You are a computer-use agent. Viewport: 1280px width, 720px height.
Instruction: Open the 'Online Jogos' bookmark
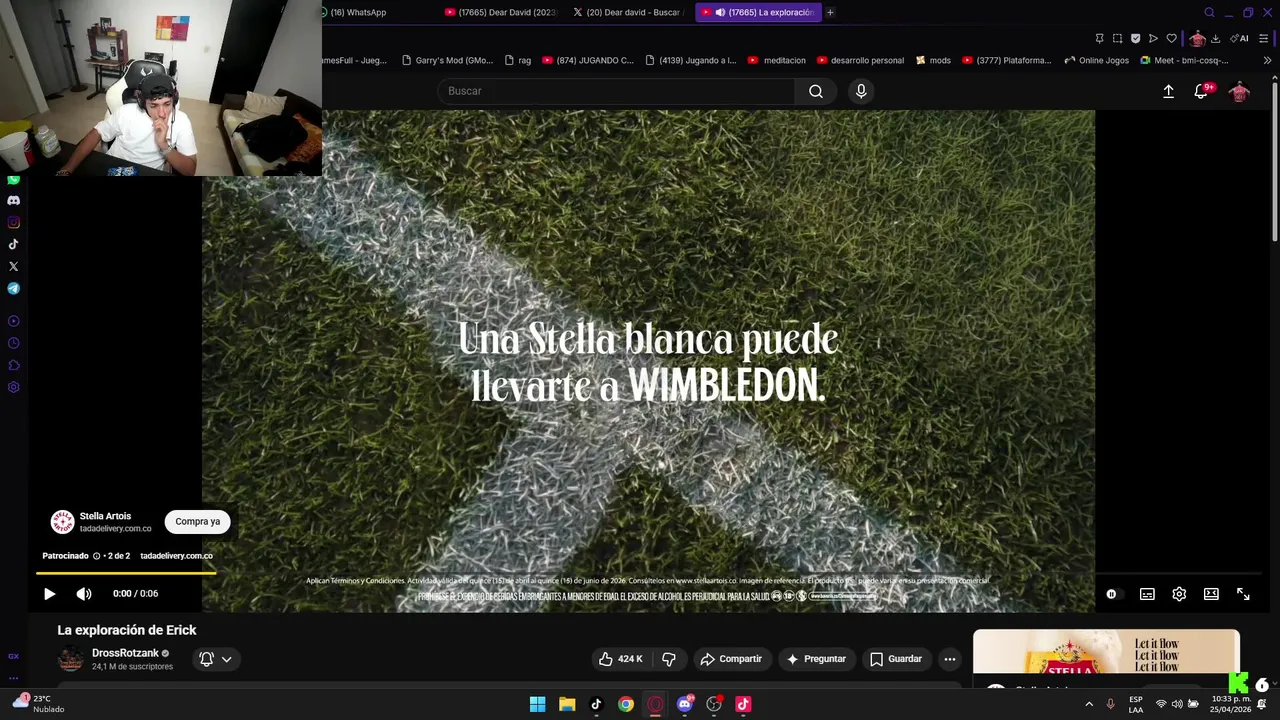pyautogui.click(x=1096, y=60)
